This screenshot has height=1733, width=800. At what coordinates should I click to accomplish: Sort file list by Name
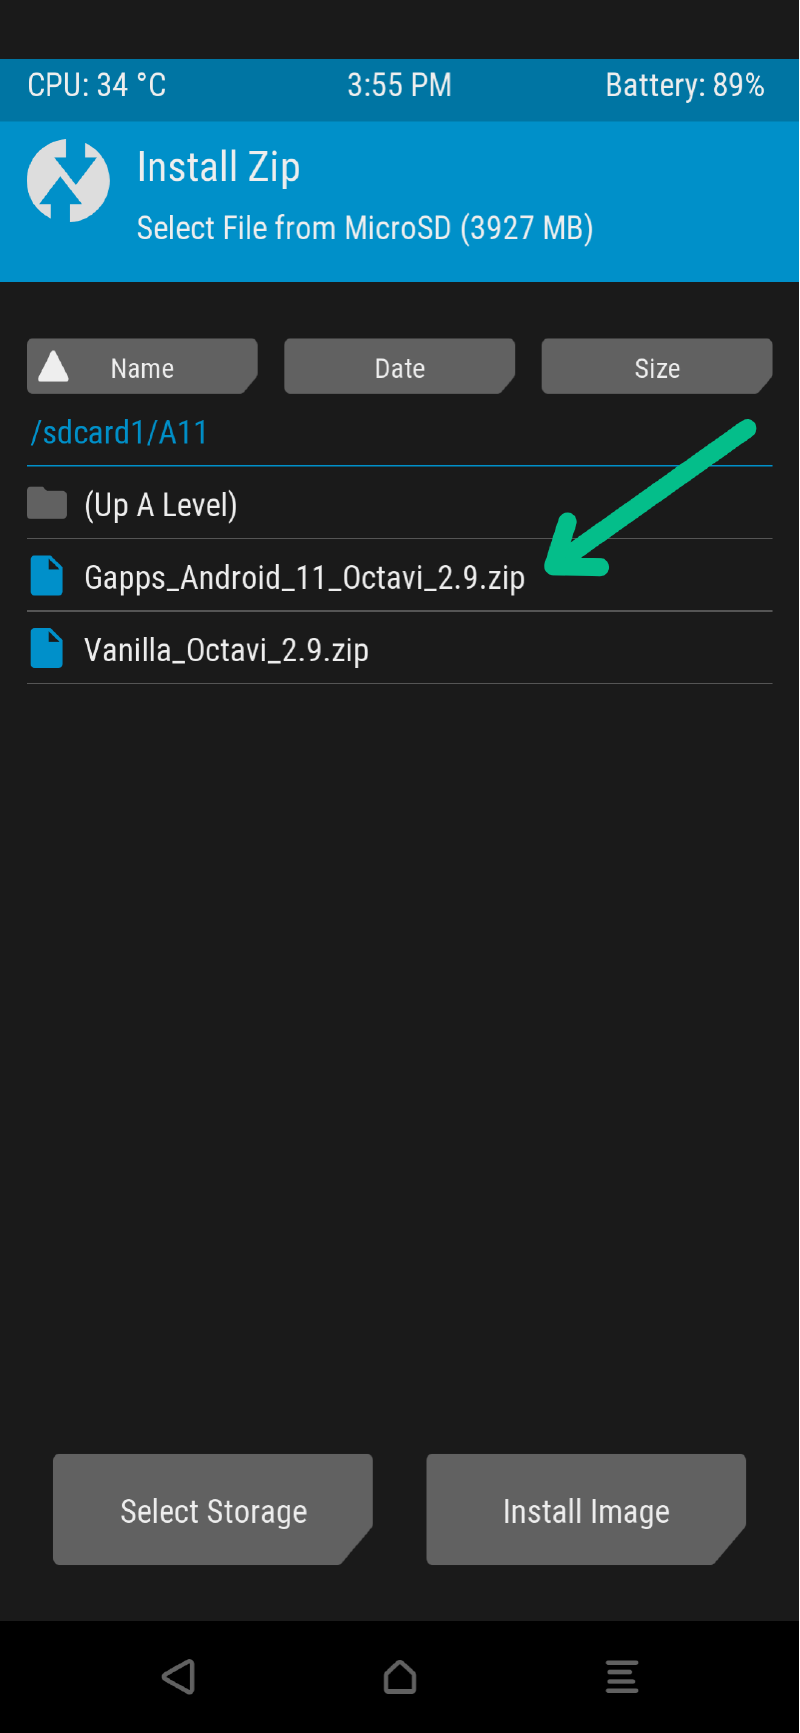[142, 367]
